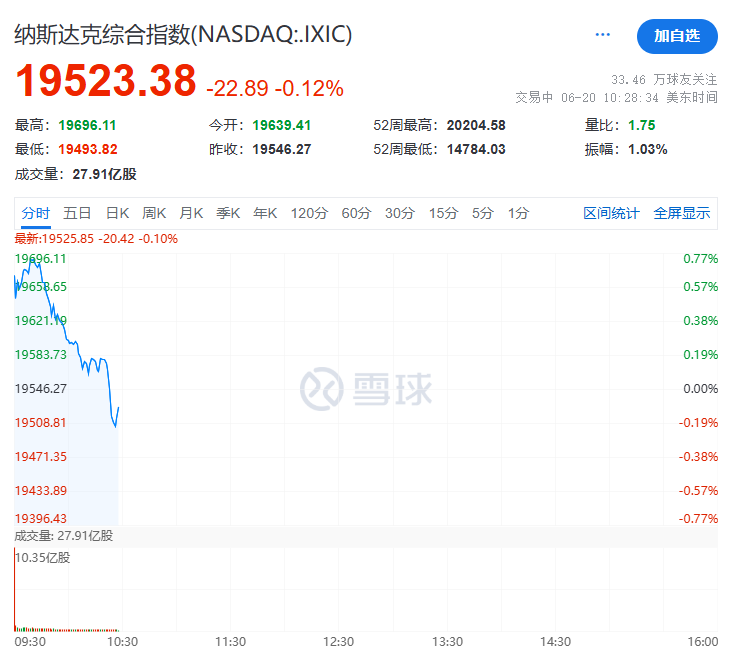Click the 振幅 value 1.03%
The image size is (741, 662).
647,149
